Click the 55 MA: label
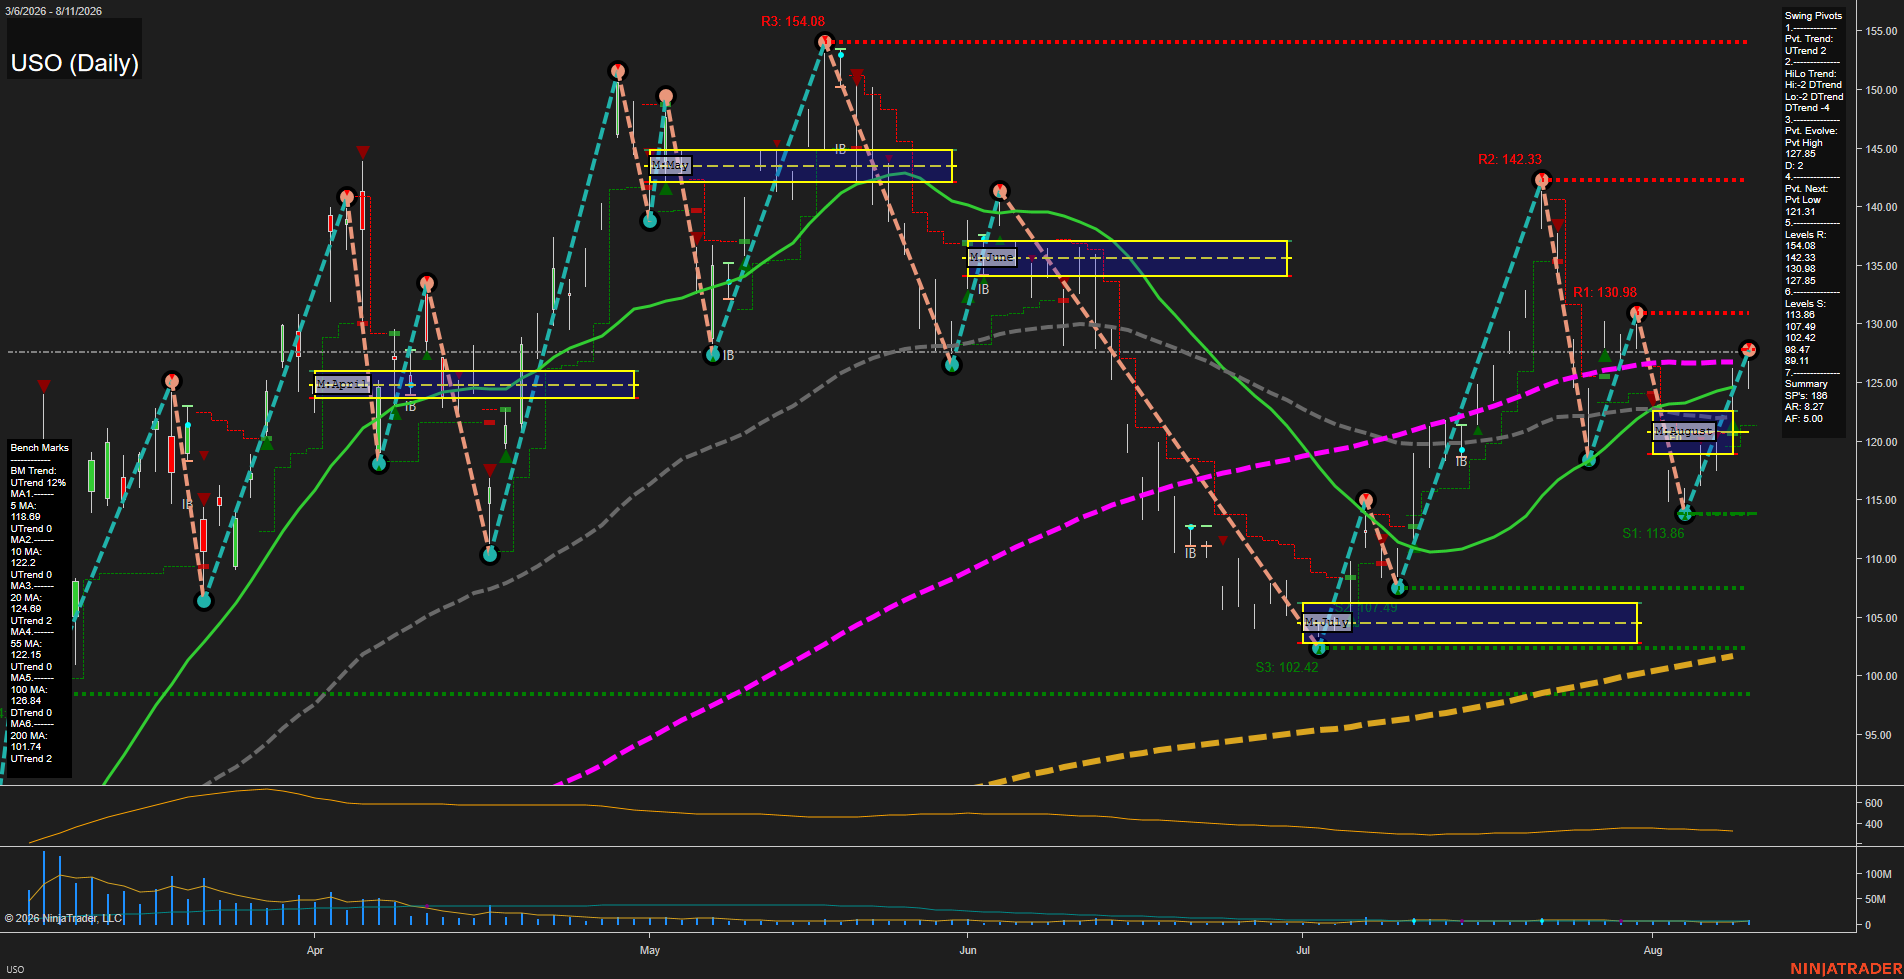Image resolution: width=1904 pixels, height=979 pixels. (x=26, y=644)
